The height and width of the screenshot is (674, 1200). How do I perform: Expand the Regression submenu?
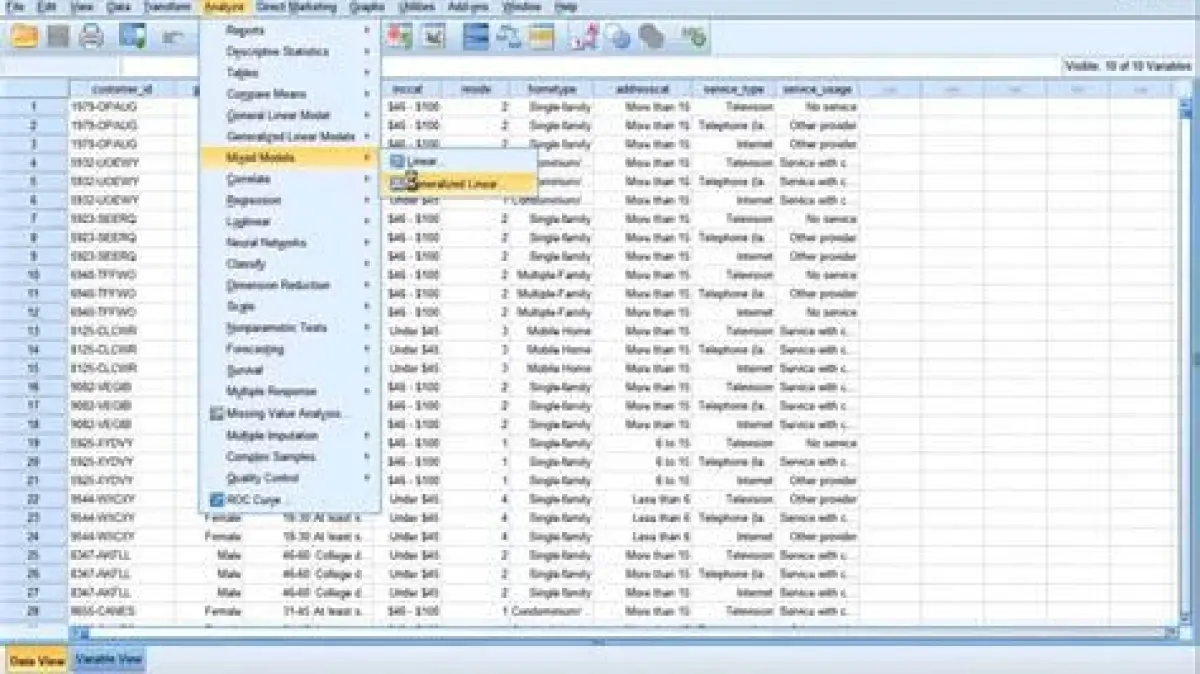tap(254, 200)
